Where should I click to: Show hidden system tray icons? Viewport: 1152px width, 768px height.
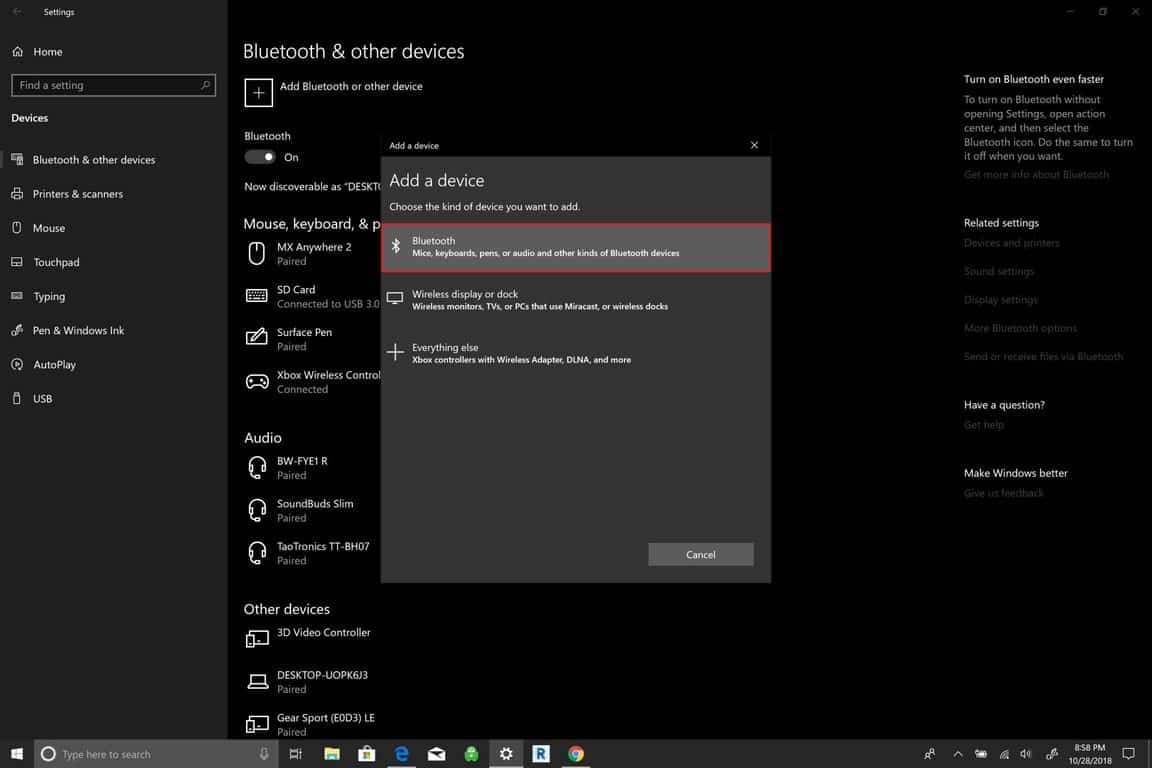(x=957, y=753)
